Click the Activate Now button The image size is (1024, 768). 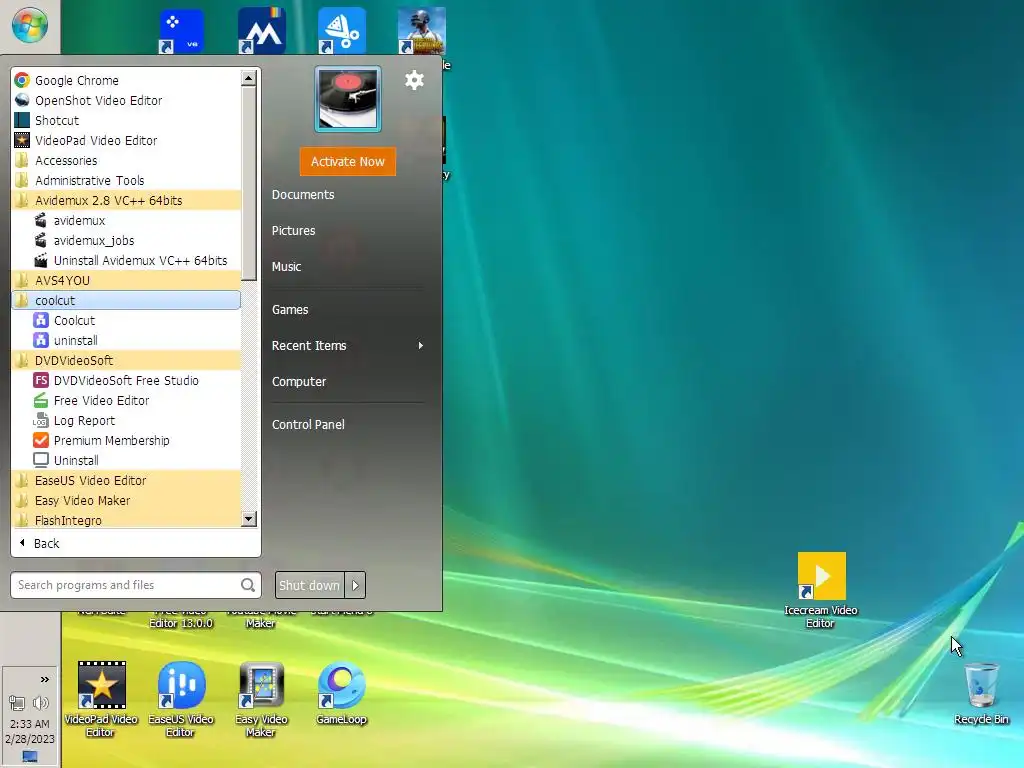[x=347, y=161]
